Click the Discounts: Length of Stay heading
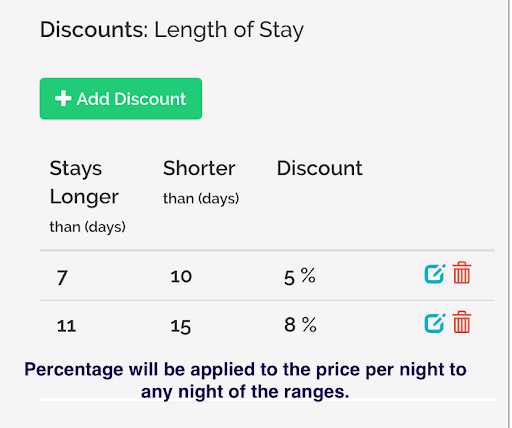The height and width of the screenshot is (428, 512). [x=172, y=30]
